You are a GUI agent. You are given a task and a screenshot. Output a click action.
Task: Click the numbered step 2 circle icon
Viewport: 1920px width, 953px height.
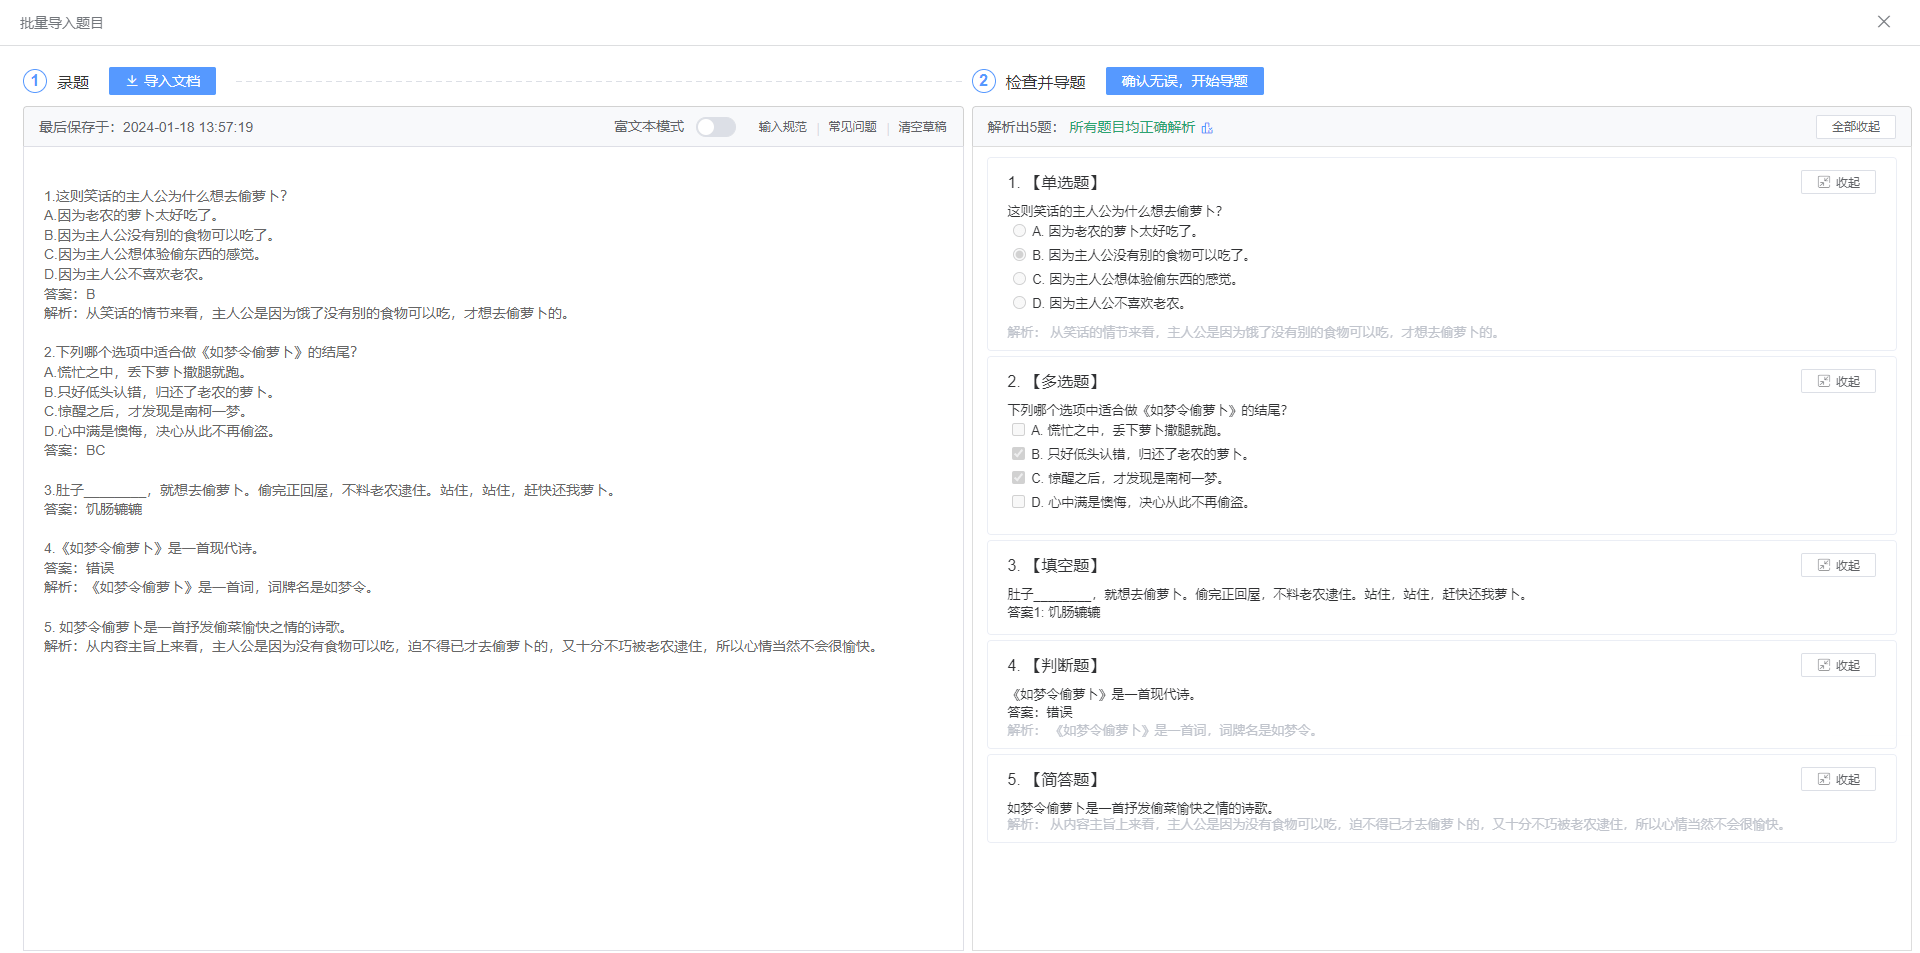click(983, 81)
